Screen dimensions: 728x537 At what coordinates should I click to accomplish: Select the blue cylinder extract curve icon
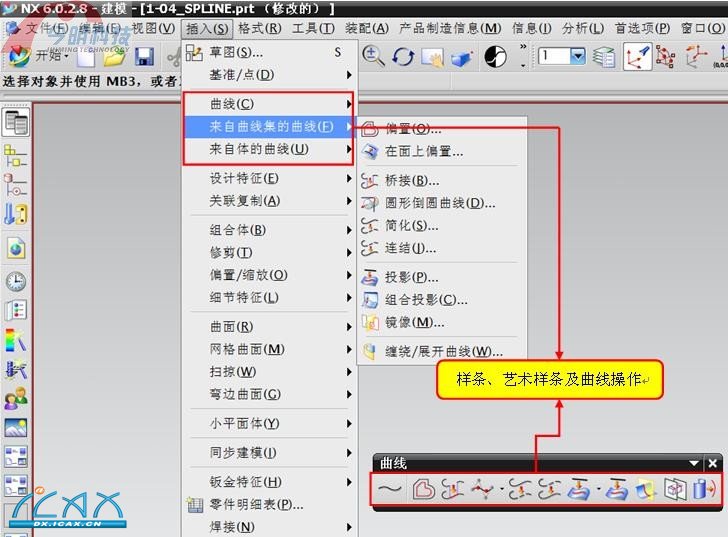coord(704,489)
